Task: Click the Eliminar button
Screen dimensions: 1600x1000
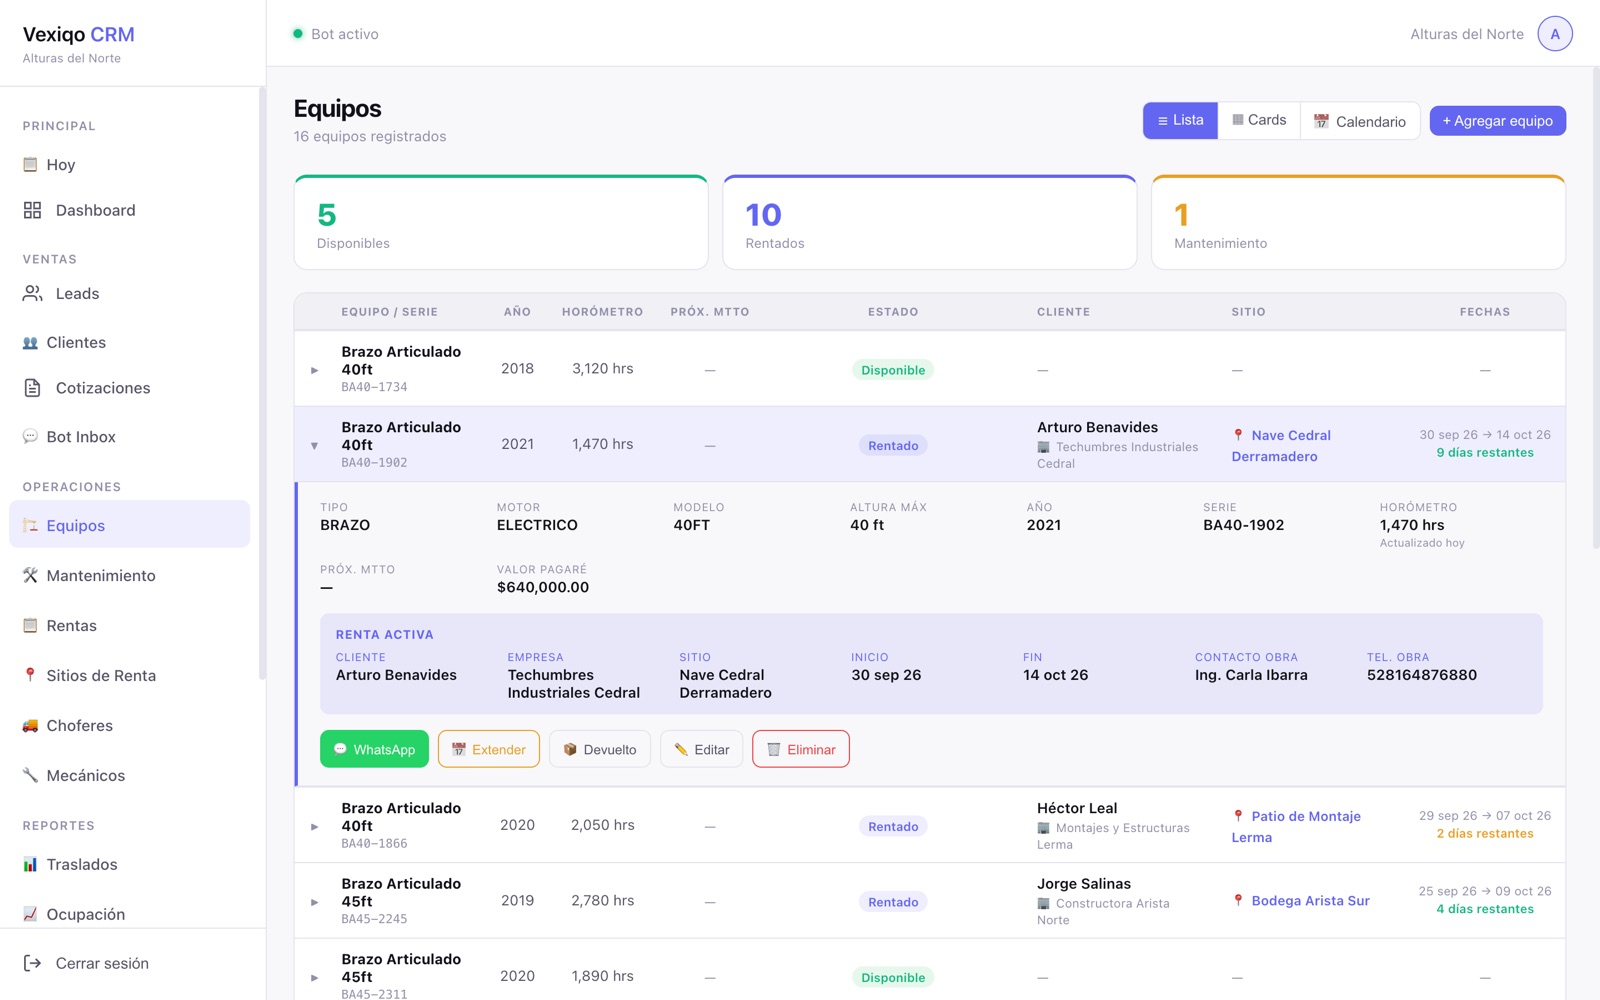Action: click(x=801, y=749)
